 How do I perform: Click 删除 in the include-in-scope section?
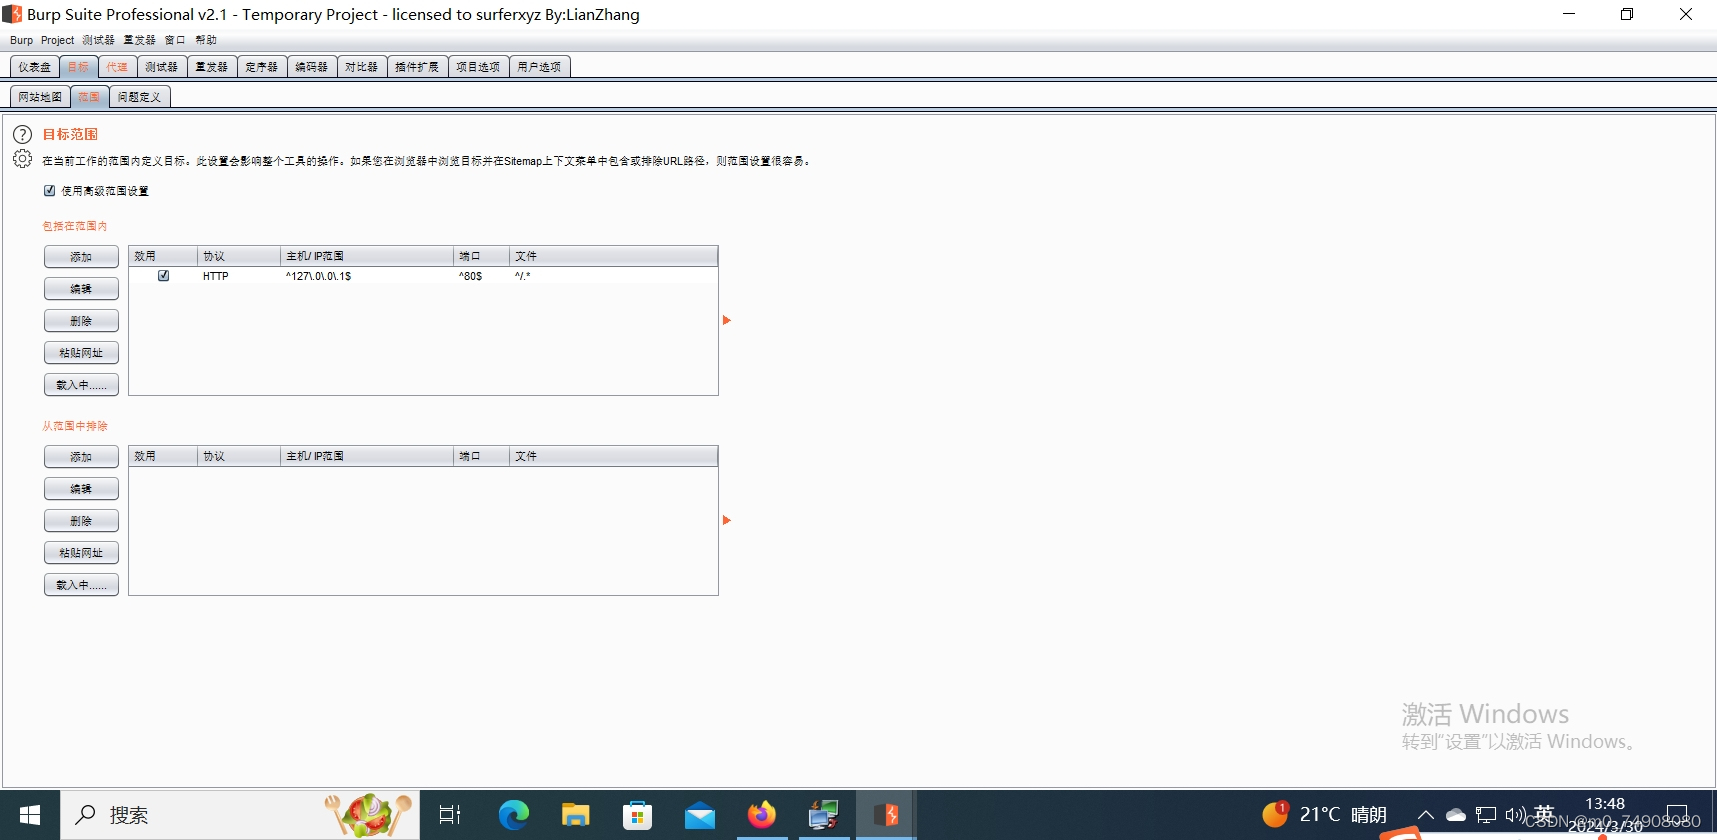pyautogui.click(x=81, y=321)
